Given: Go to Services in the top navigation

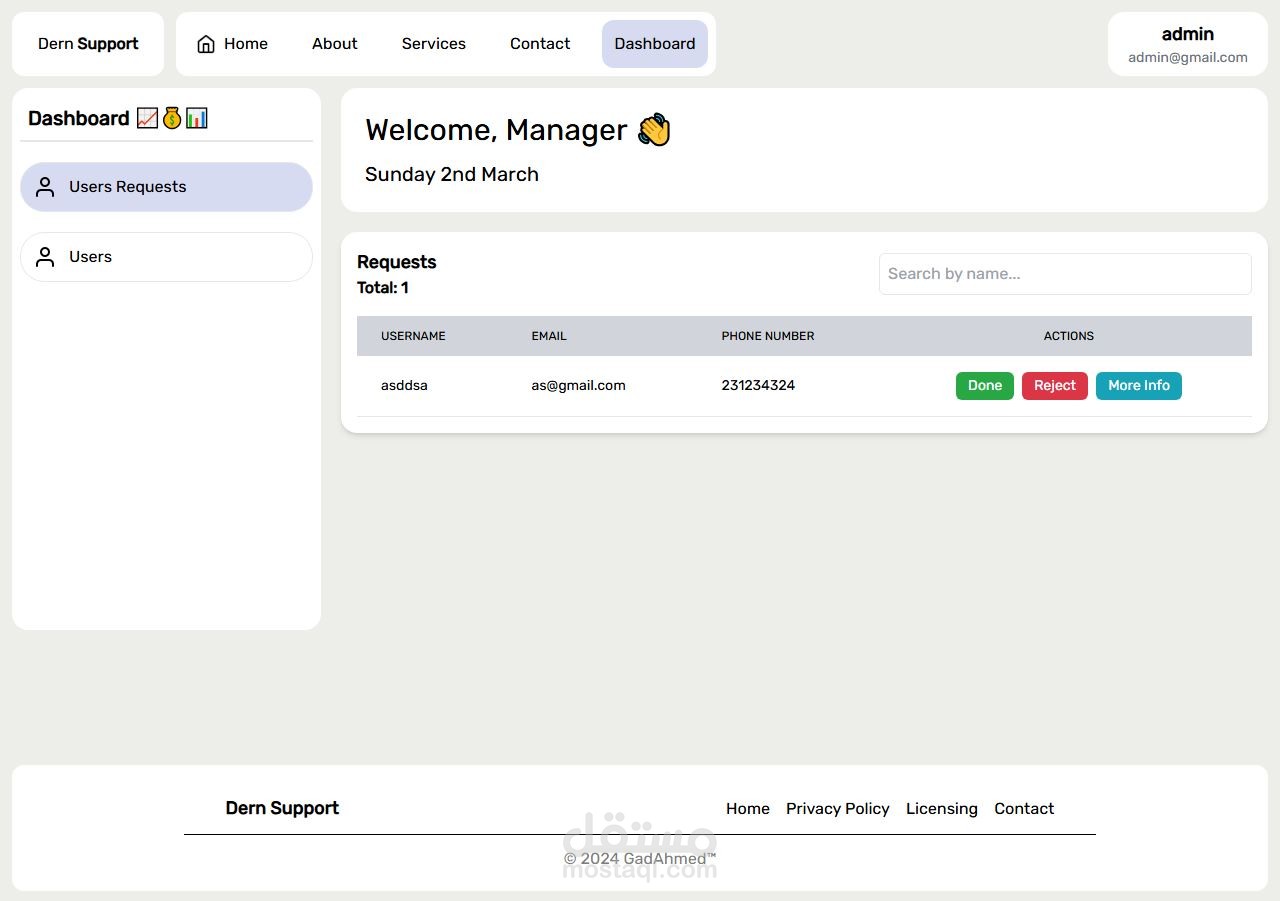Looking at the screenshot, I should click(x=434, y=44).
